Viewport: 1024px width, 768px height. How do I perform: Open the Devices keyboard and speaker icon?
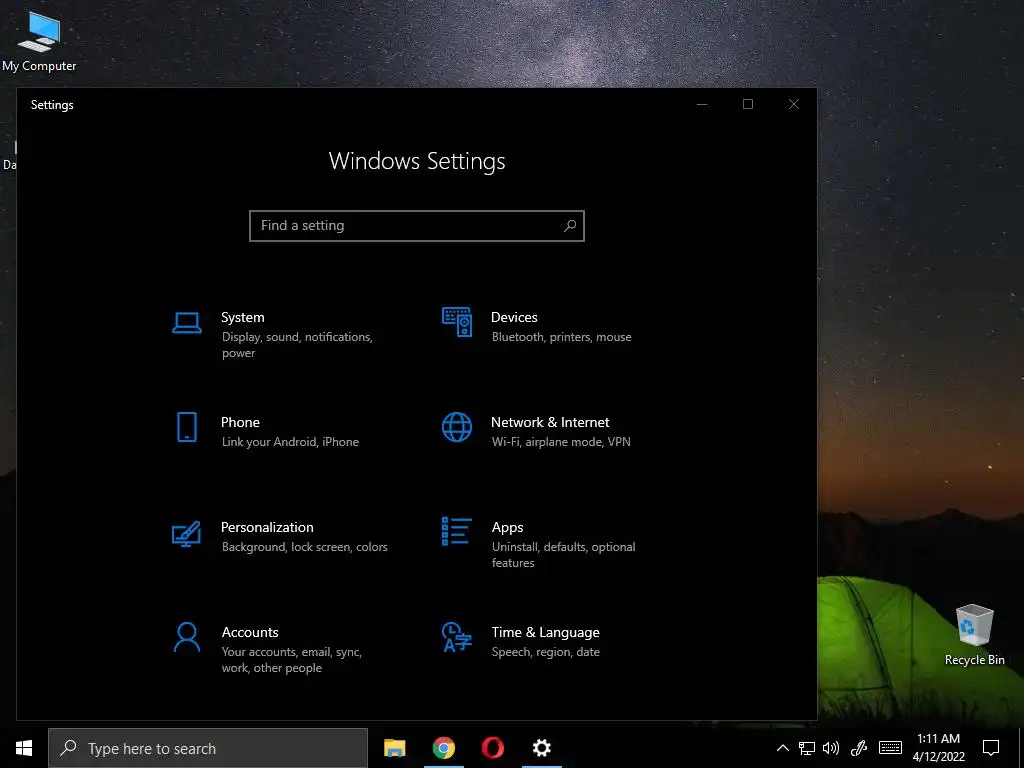[456, 322]
